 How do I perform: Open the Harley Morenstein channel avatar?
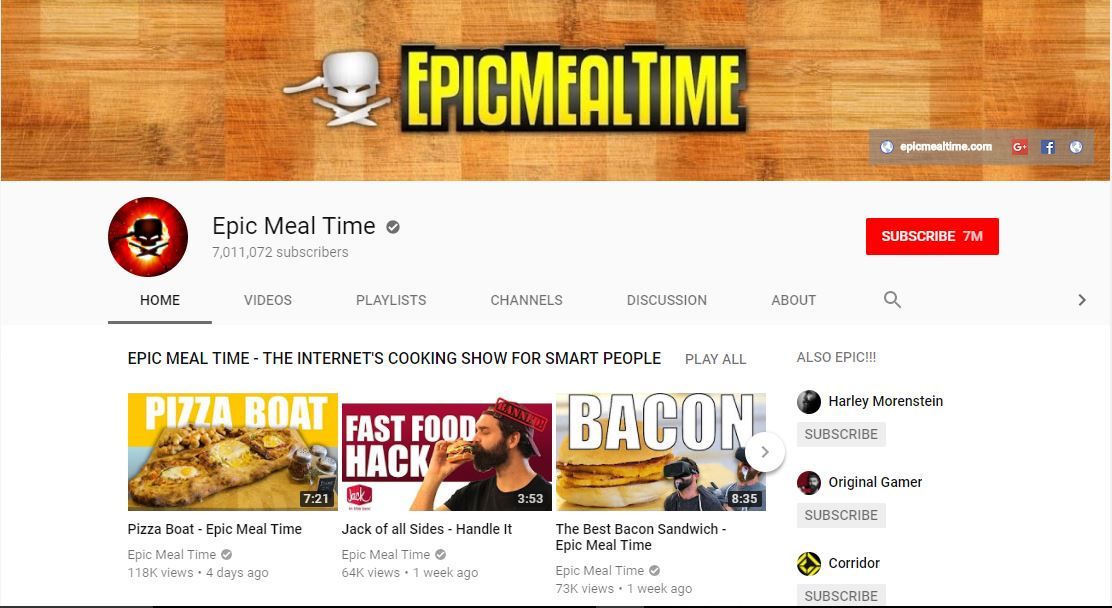coord(808,402)
